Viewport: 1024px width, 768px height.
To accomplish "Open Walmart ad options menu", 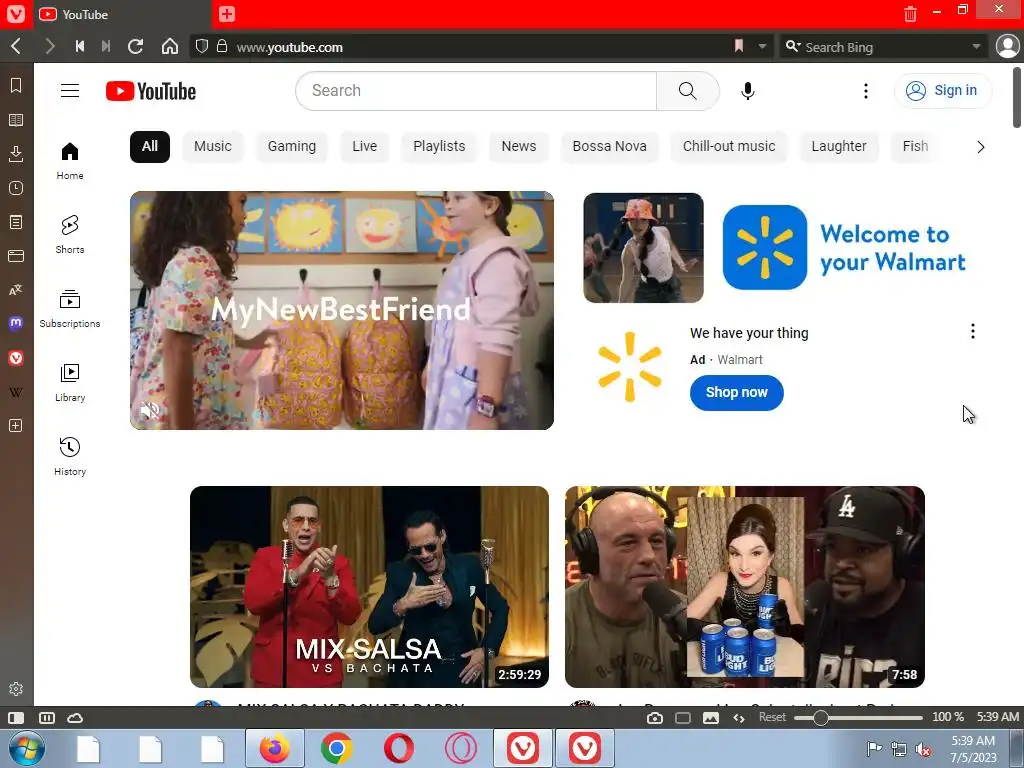I will click(972, 332).
